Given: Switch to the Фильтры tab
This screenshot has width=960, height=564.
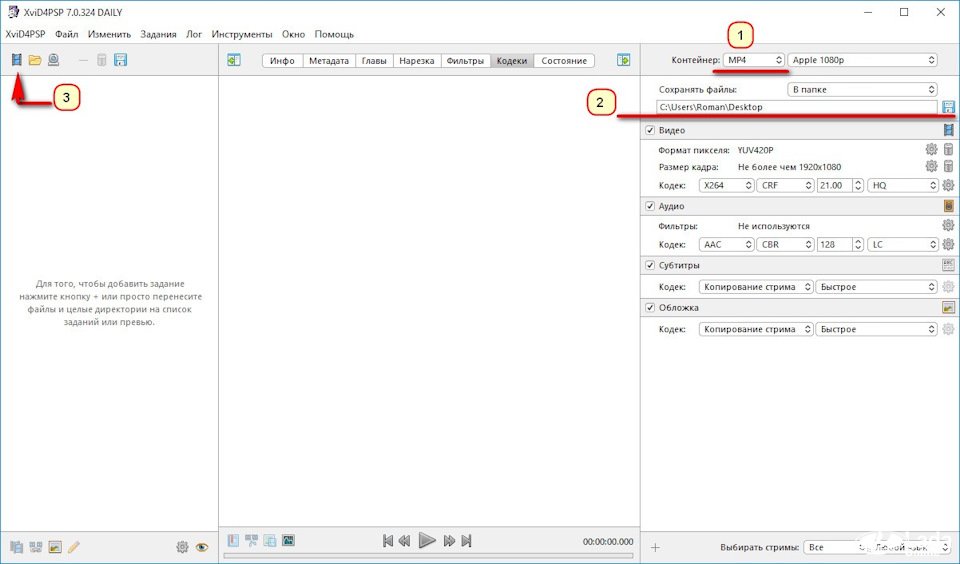Looking at the screenshot, I should pos(465,60).
